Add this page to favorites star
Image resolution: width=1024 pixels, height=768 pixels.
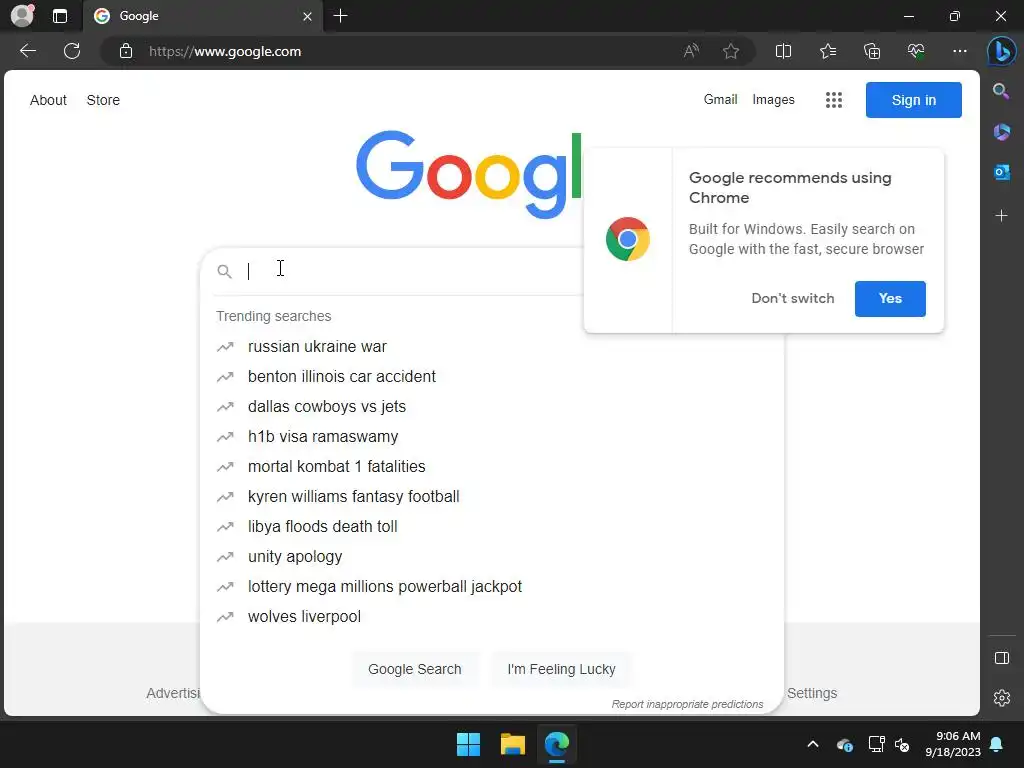(x=731, y=51)
